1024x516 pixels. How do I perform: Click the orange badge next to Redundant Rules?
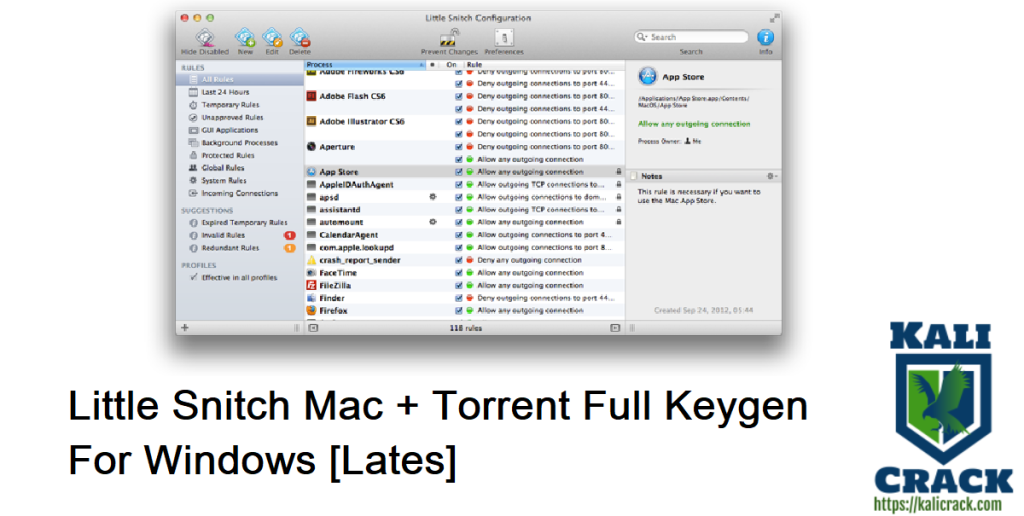point(289,248)
